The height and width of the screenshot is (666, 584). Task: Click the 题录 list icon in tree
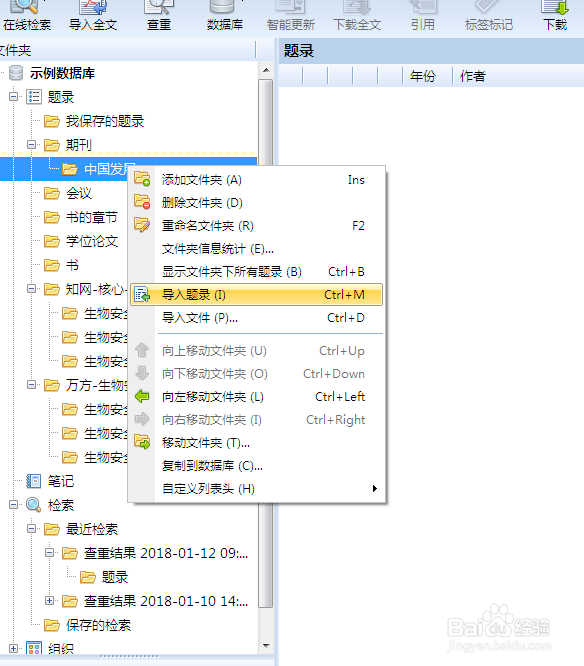[34, 97]
